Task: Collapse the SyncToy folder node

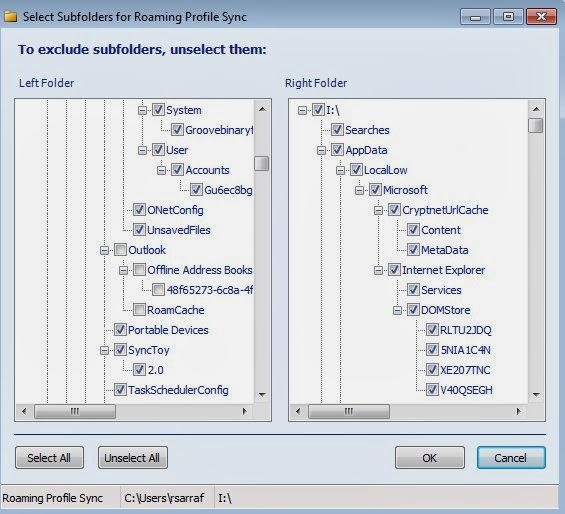Action: (104, 350)
